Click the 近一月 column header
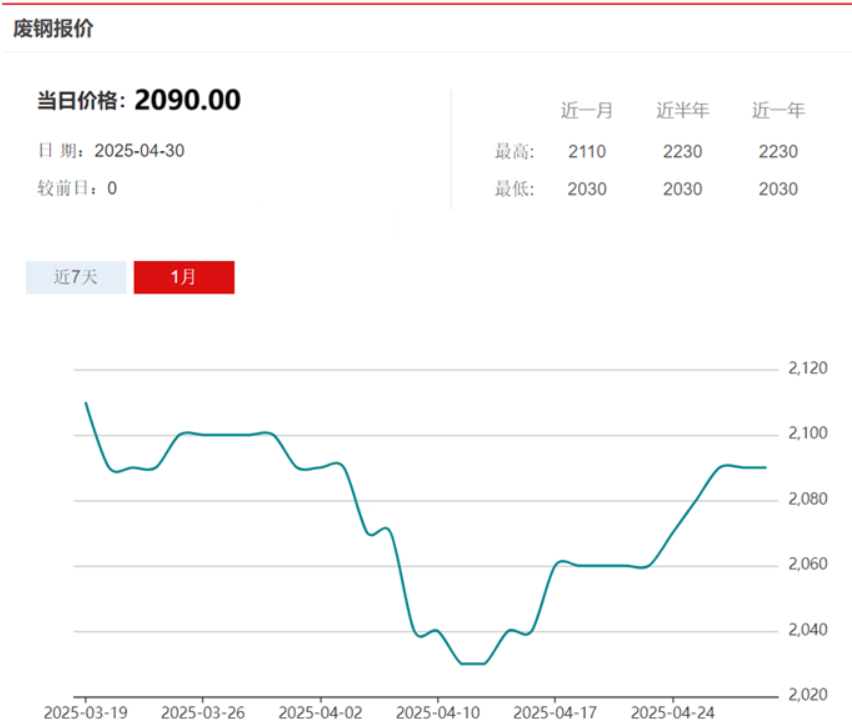This screenshot has width=852, height=724. tap(587, 110)
